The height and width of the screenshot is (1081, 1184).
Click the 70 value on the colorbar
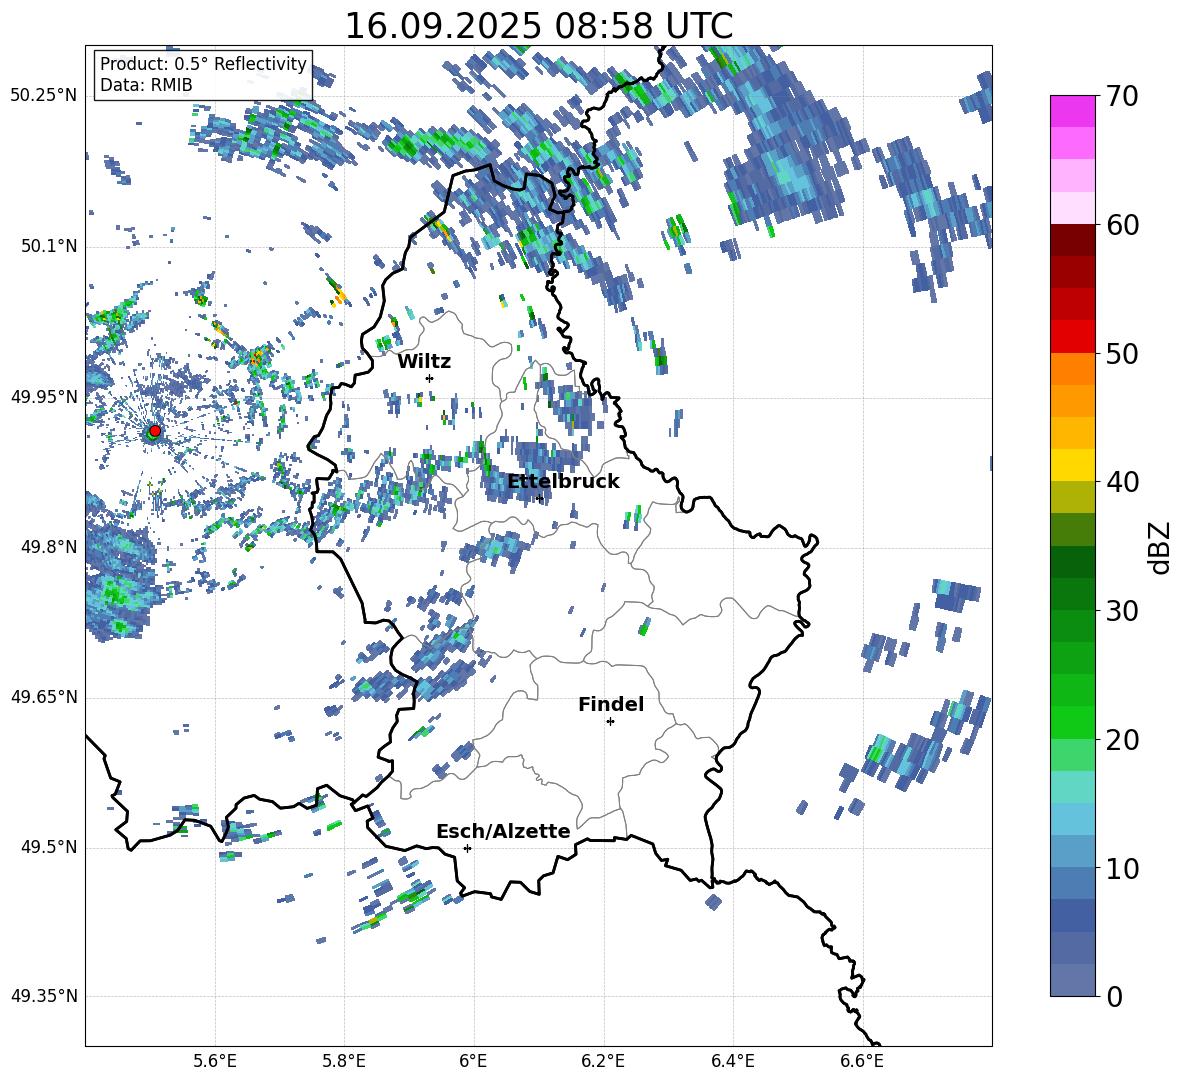tap(1122, 97)
